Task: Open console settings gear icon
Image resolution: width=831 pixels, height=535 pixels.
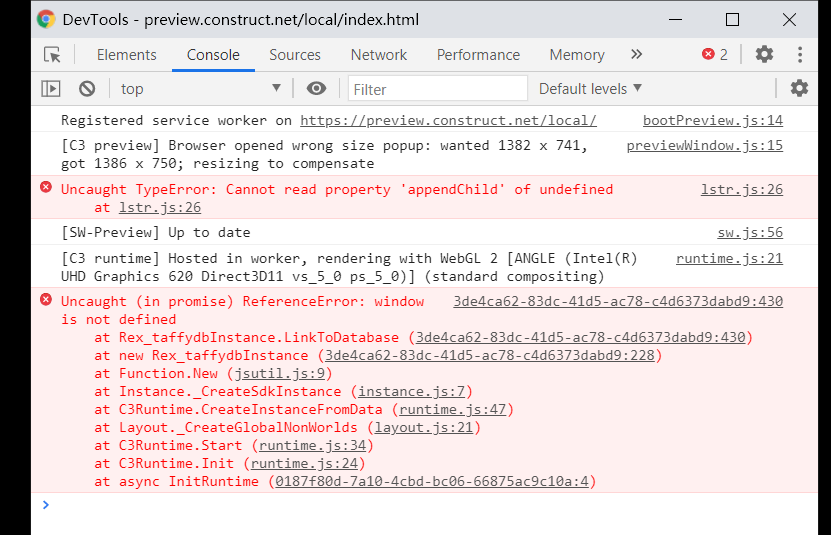Action: (799, 88)
